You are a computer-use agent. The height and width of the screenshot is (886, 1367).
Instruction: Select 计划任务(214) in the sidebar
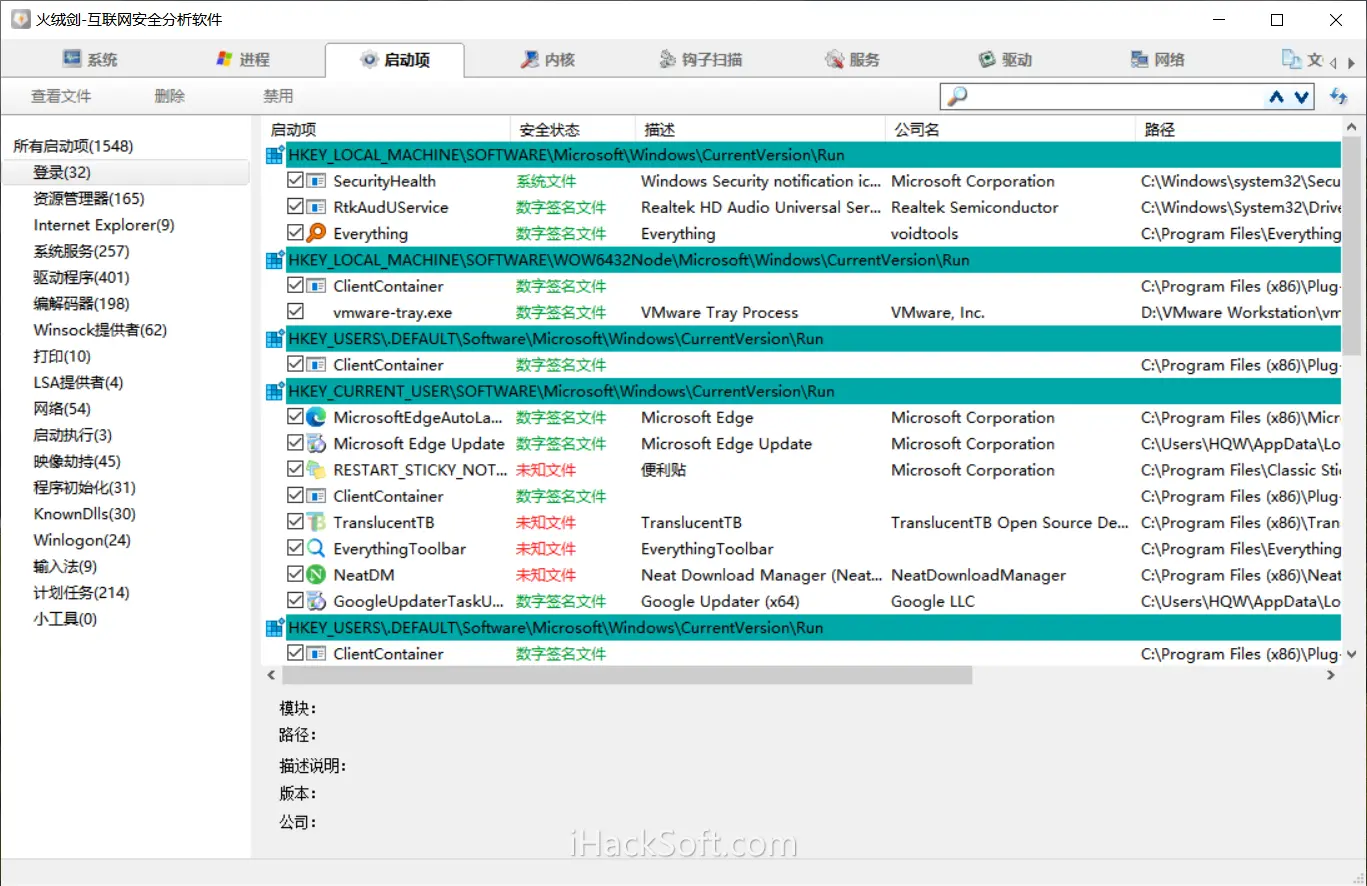(81, 593)
